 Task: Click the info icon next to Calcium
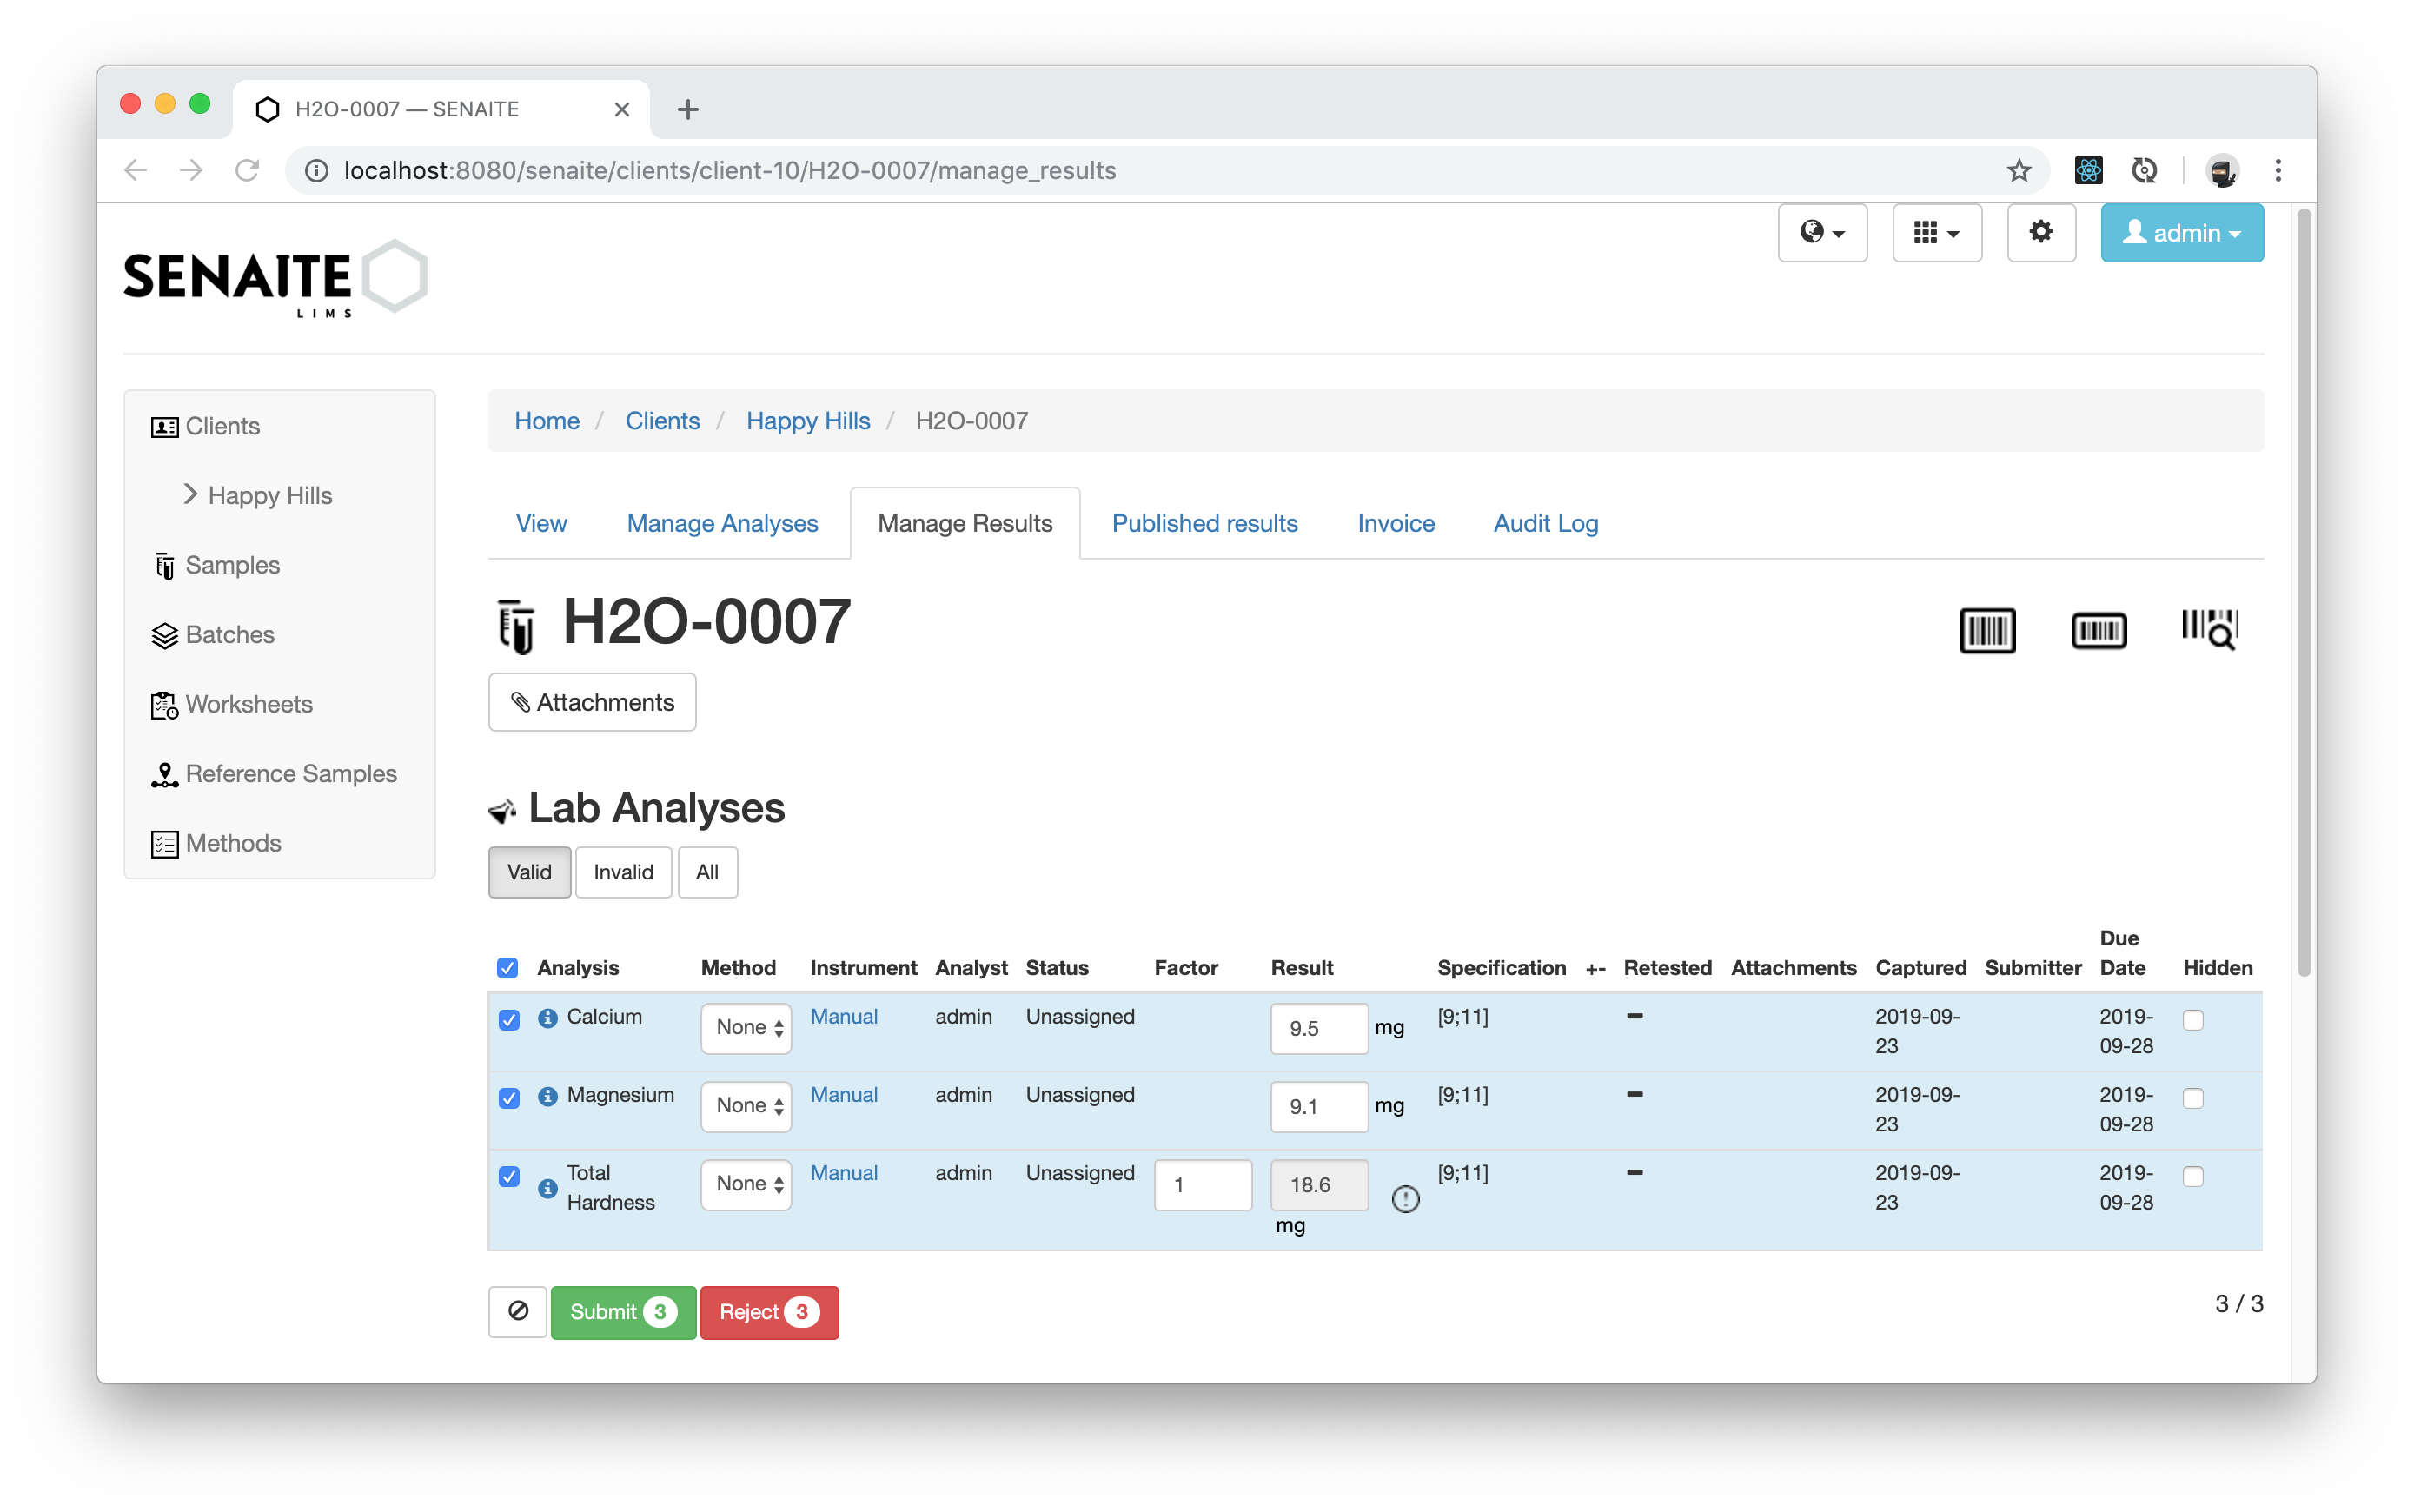click(x=547, y=1018)
